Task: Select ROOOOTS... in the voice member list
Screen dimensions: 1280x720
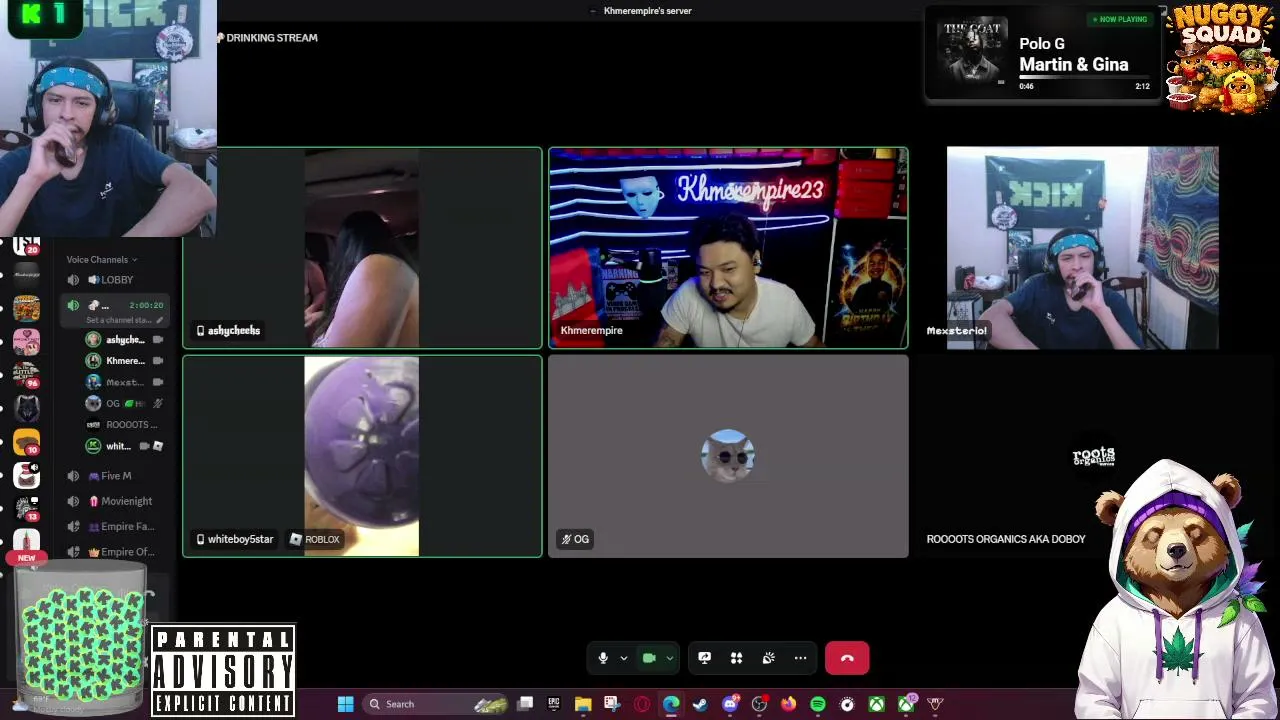Action: point(124,425)
